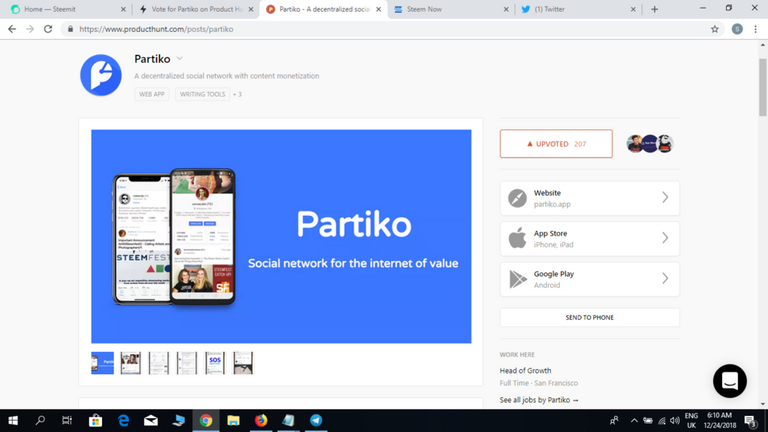Click the Partiko logo icon
The image size is (768, 432).
(100, 75)
